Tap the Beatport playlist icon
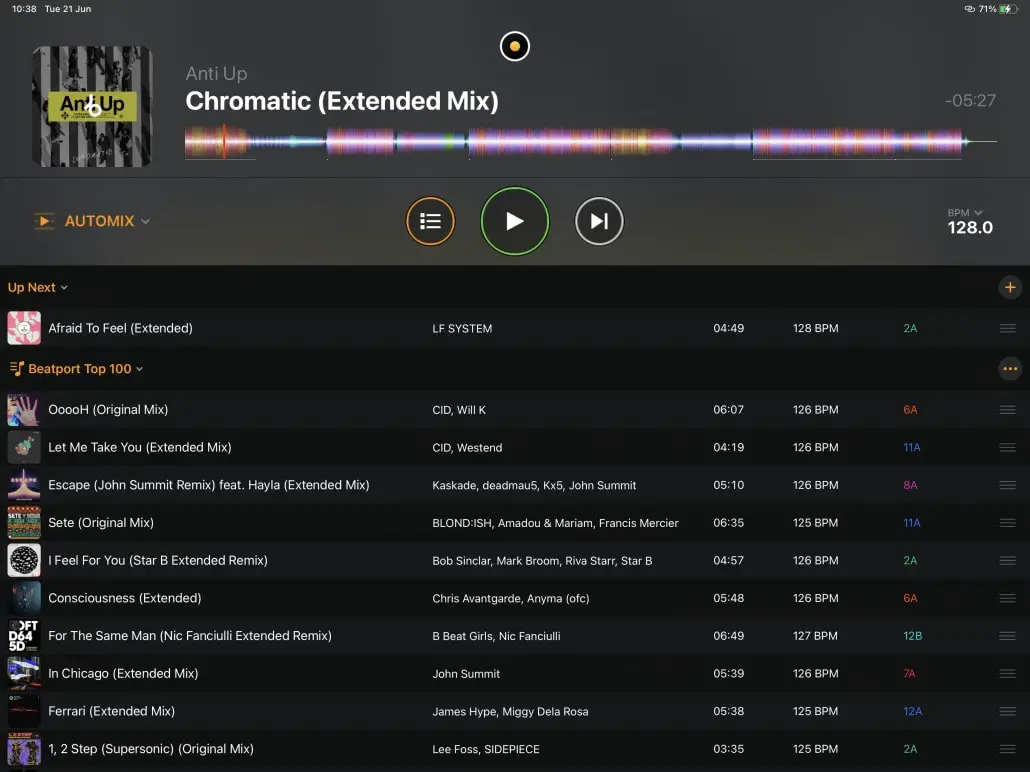The height and width of the screenshot is (772, 1030). click(16, 369)
